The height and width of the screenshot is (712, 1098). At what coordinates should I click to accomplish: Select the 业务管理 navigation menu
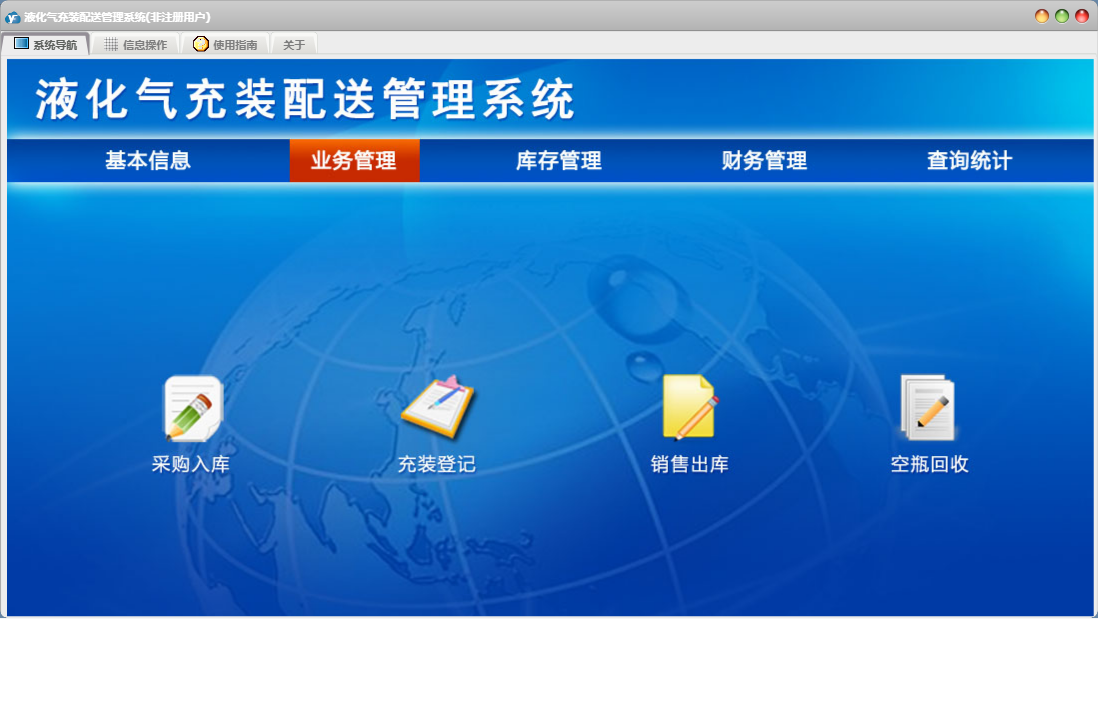click(354, 160)
